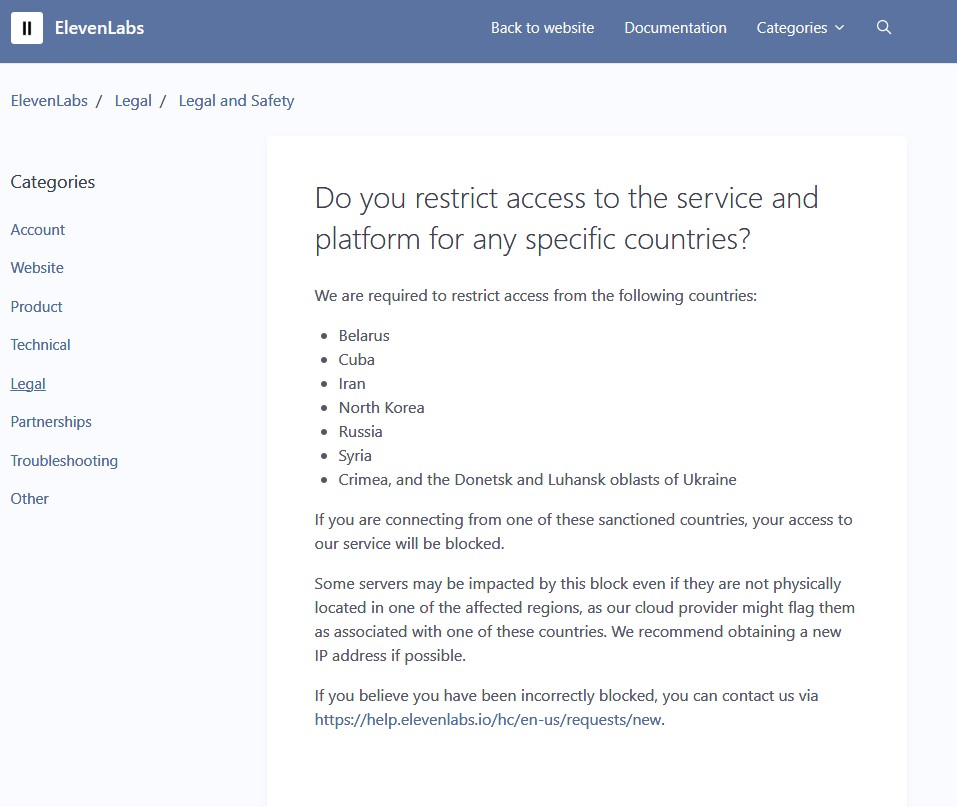Viewport: 957px width, 807px height.
Task: Click the Crimea, Donetsk and Luhansk entry
Action: coord(538,480)
